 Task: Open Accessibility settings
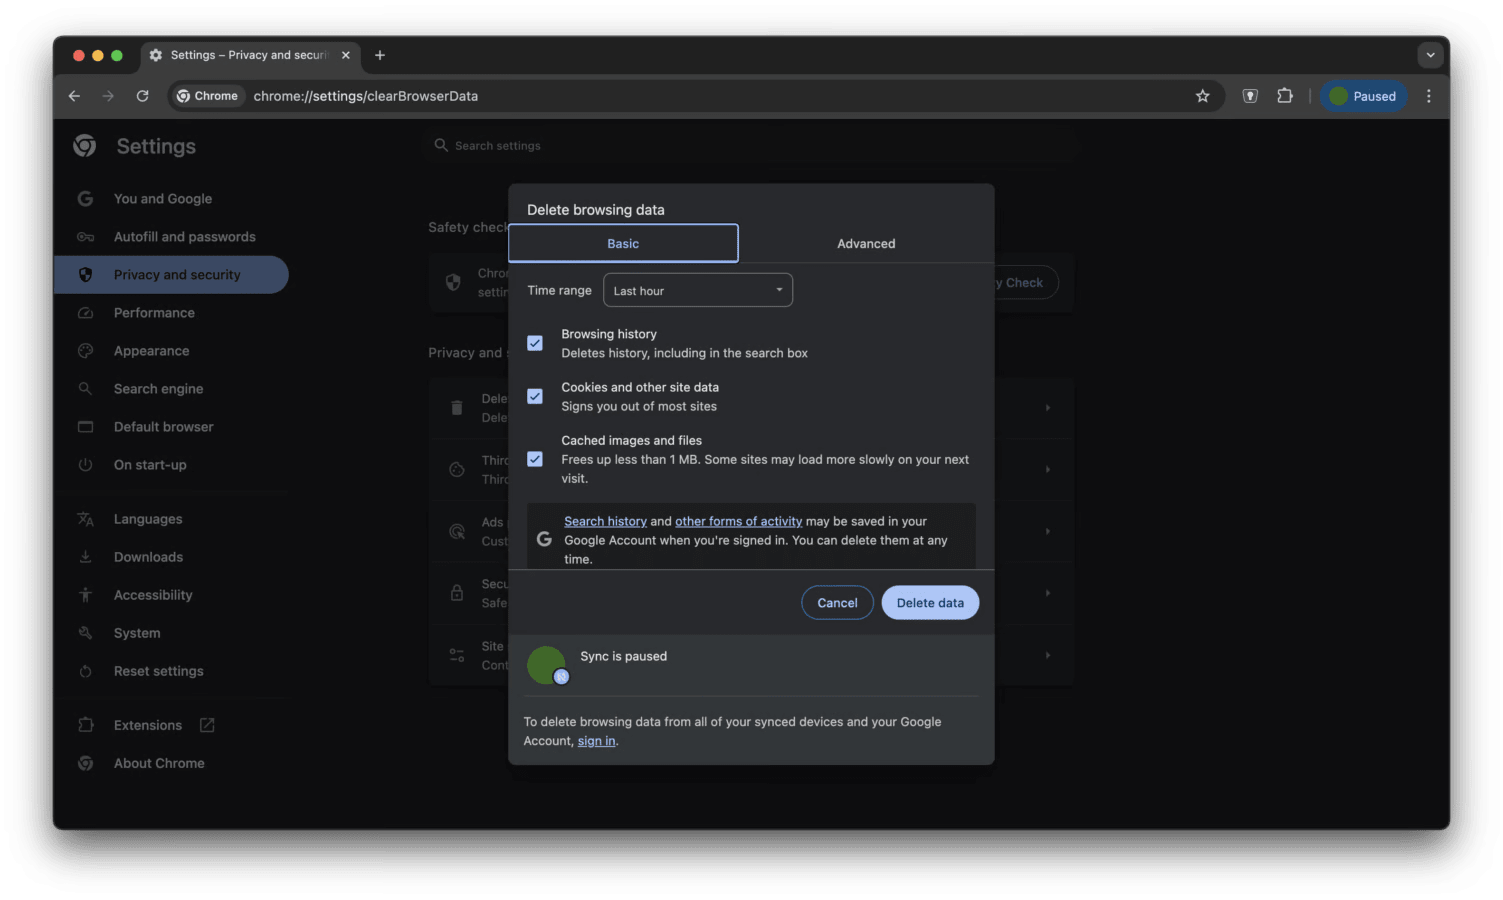click(x=153, y=595)
